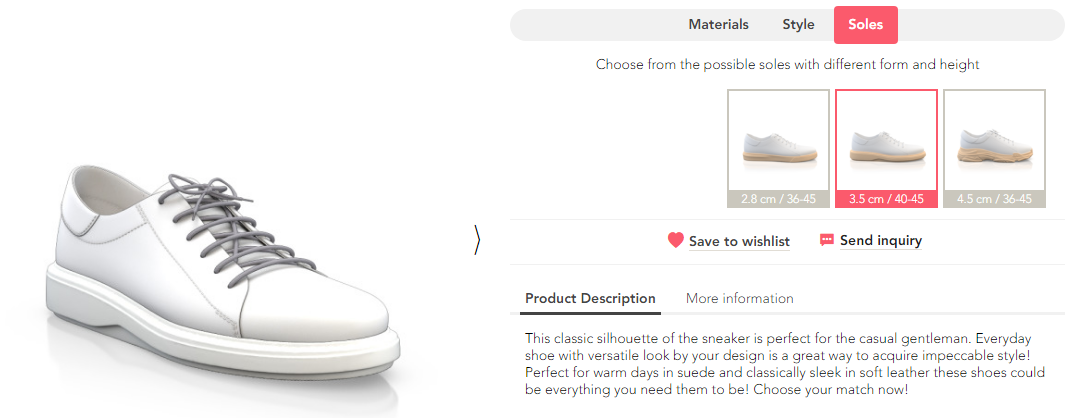Switch to the Style tab
This screenshot has height=418, width=1072.
tap(798, 25)
